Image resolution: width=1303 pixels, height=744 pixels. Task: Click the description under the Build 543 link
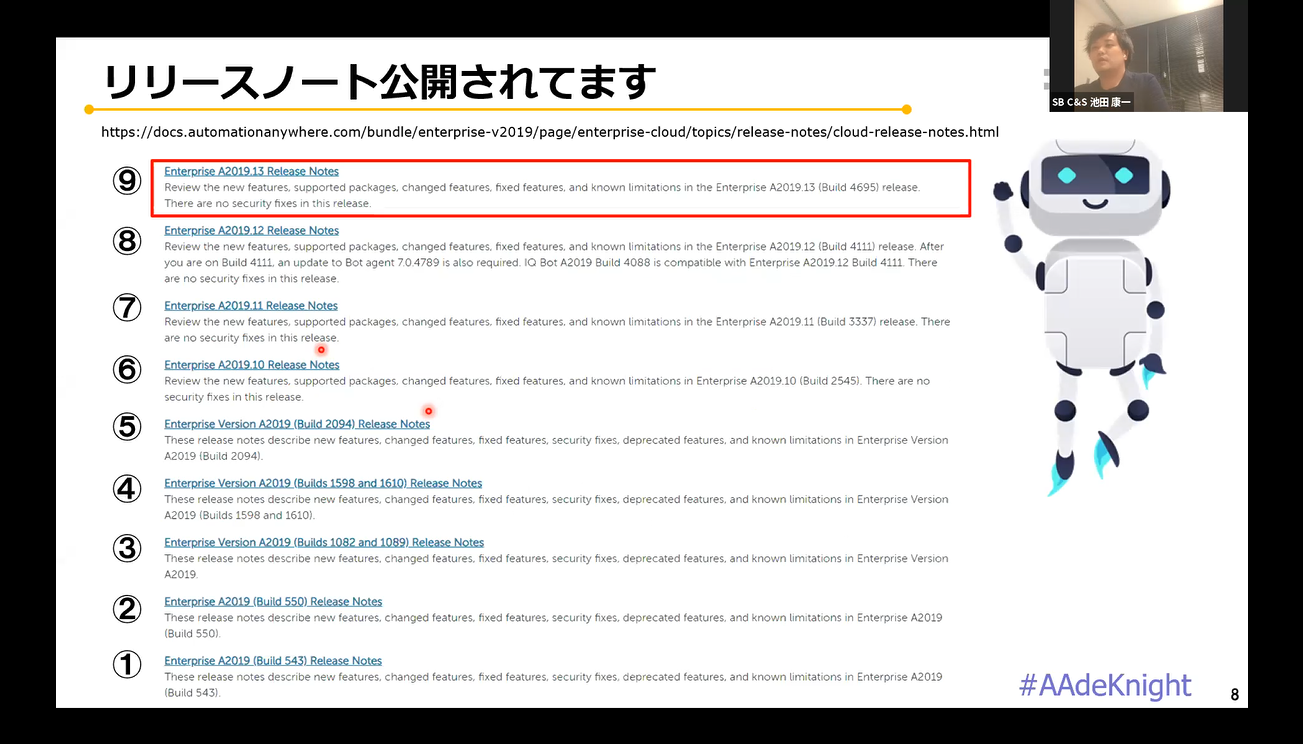553,684
